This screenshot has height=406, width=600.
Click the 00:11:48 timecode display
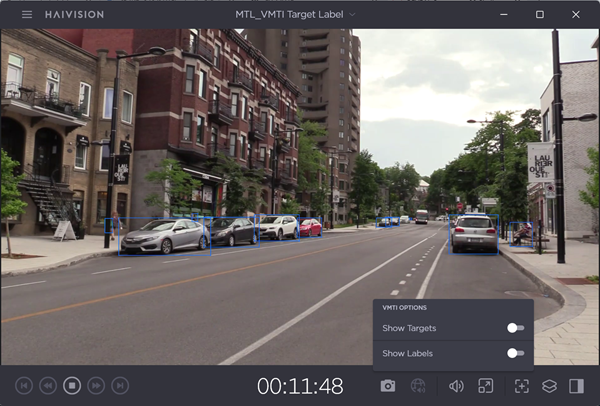click(x=300, y=386)
